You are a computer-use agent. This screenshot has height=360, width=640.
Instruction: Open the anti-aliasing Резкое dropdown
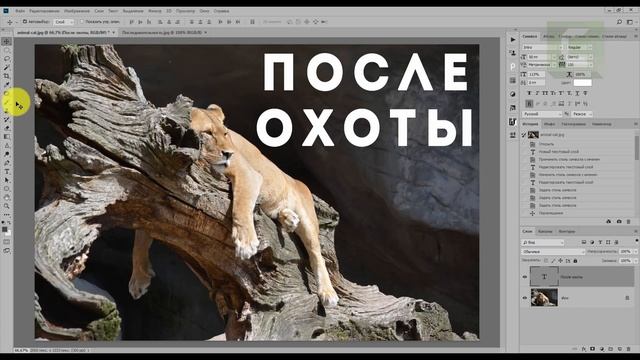pos(582,114)
